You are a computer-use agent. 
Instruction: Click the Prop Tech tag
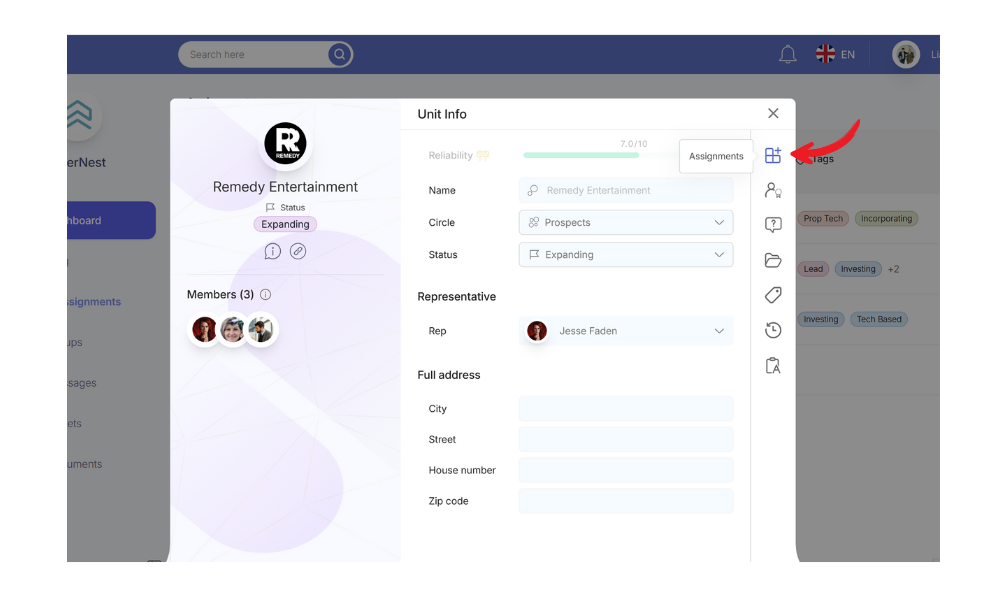click(x=823, y=219)
